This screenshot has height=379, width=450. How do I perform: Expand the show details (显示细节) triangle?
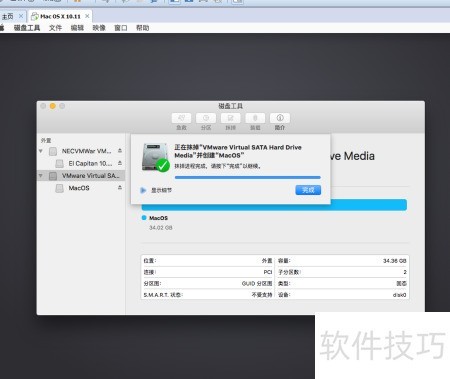(143, 190)
